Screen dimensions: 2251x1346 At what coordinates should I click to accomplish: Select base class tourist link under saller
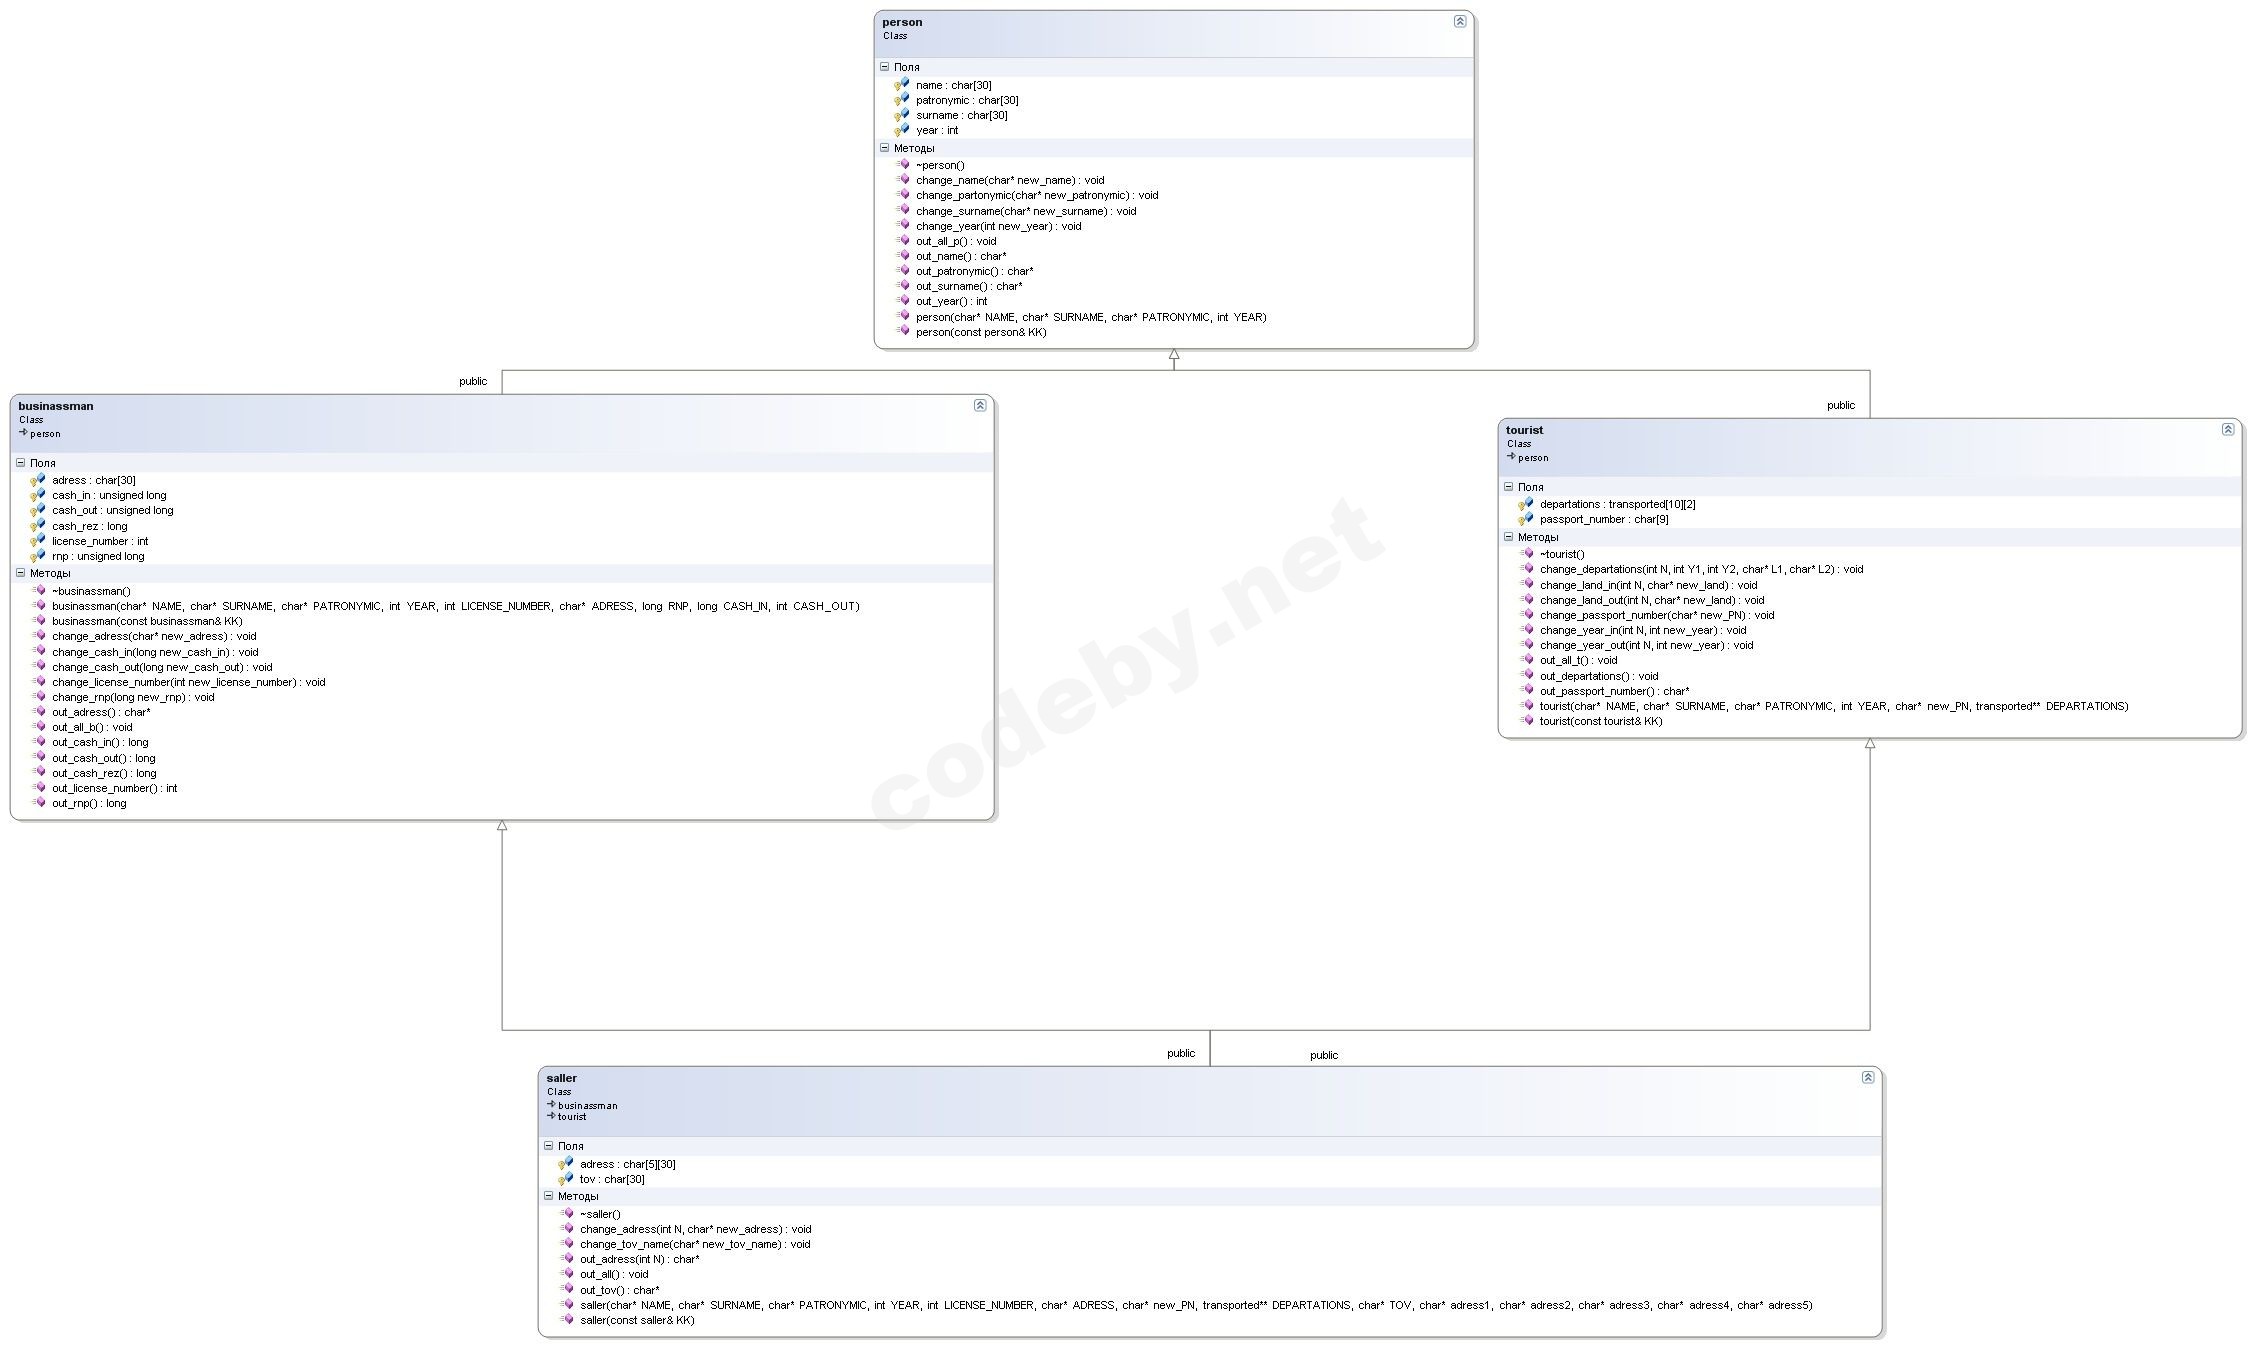[x=571, y=1116]
